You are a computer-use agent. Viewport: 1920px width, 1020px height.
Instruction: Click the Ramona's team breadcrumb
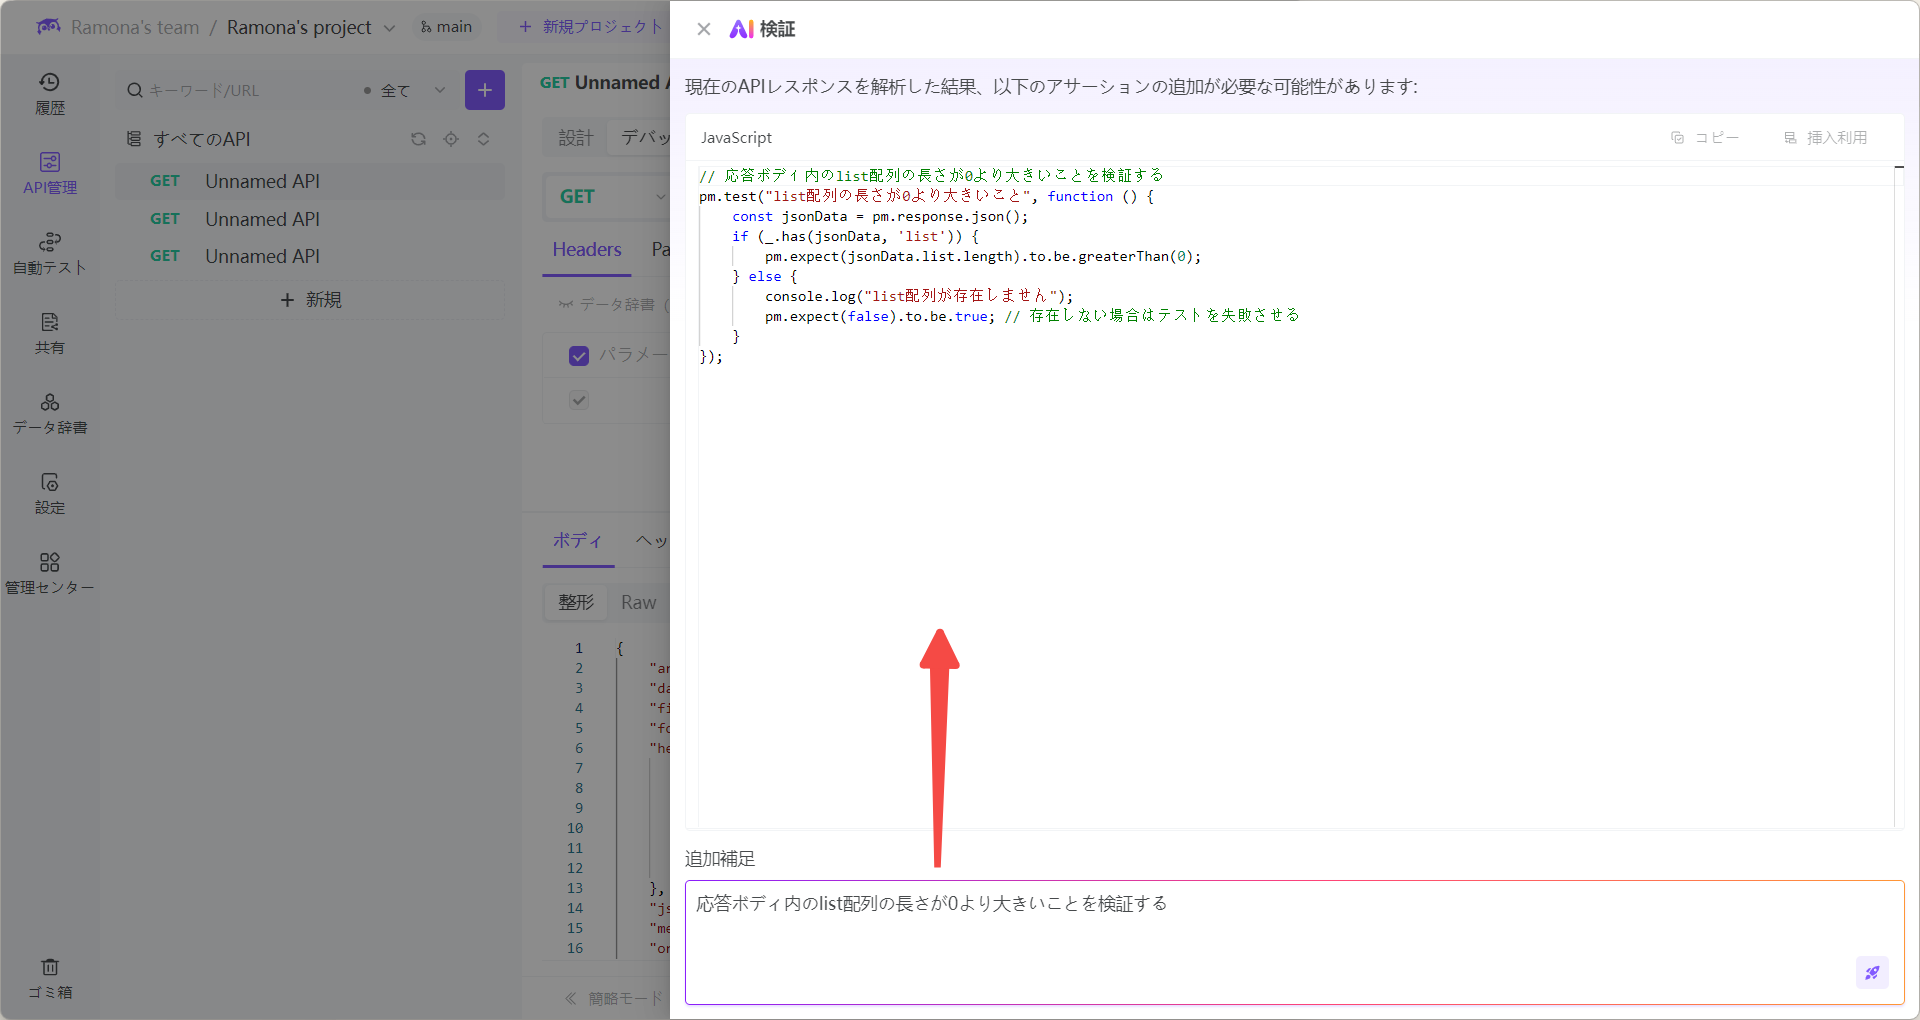pos(135,27)
